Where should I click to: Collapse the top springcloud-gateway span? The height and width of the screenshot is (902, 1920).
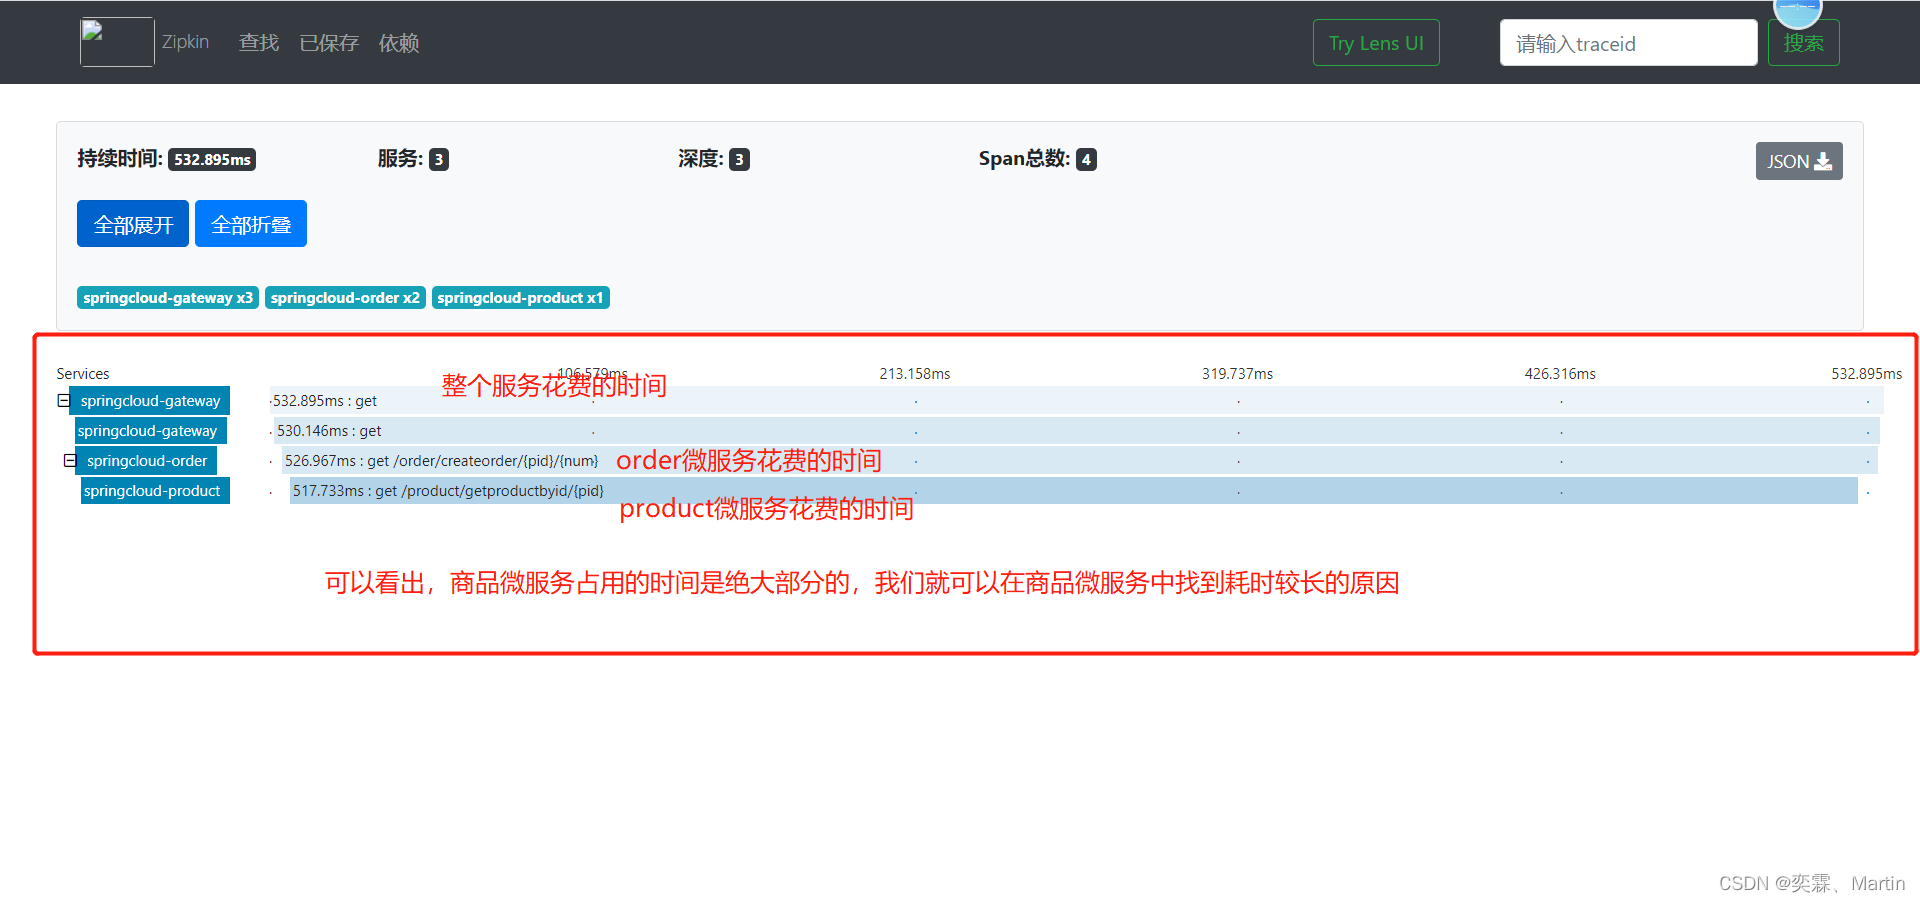pyautogui.click(x=64, y=400)
